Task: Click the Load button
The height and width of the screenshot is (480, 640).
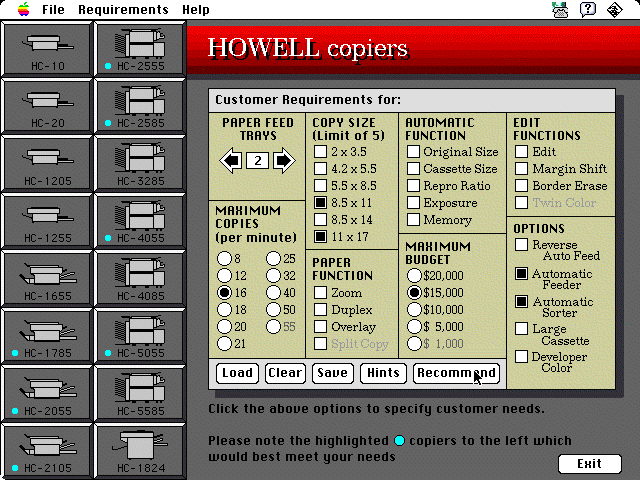Action: point(237,373)
